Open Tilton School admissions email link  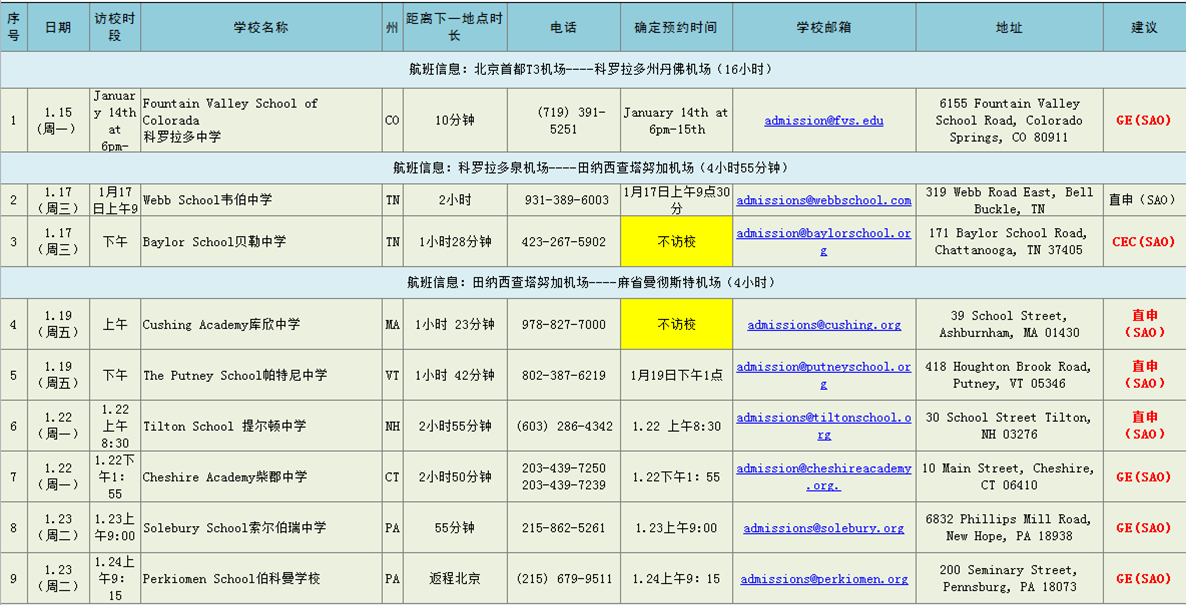coord(824,426)
